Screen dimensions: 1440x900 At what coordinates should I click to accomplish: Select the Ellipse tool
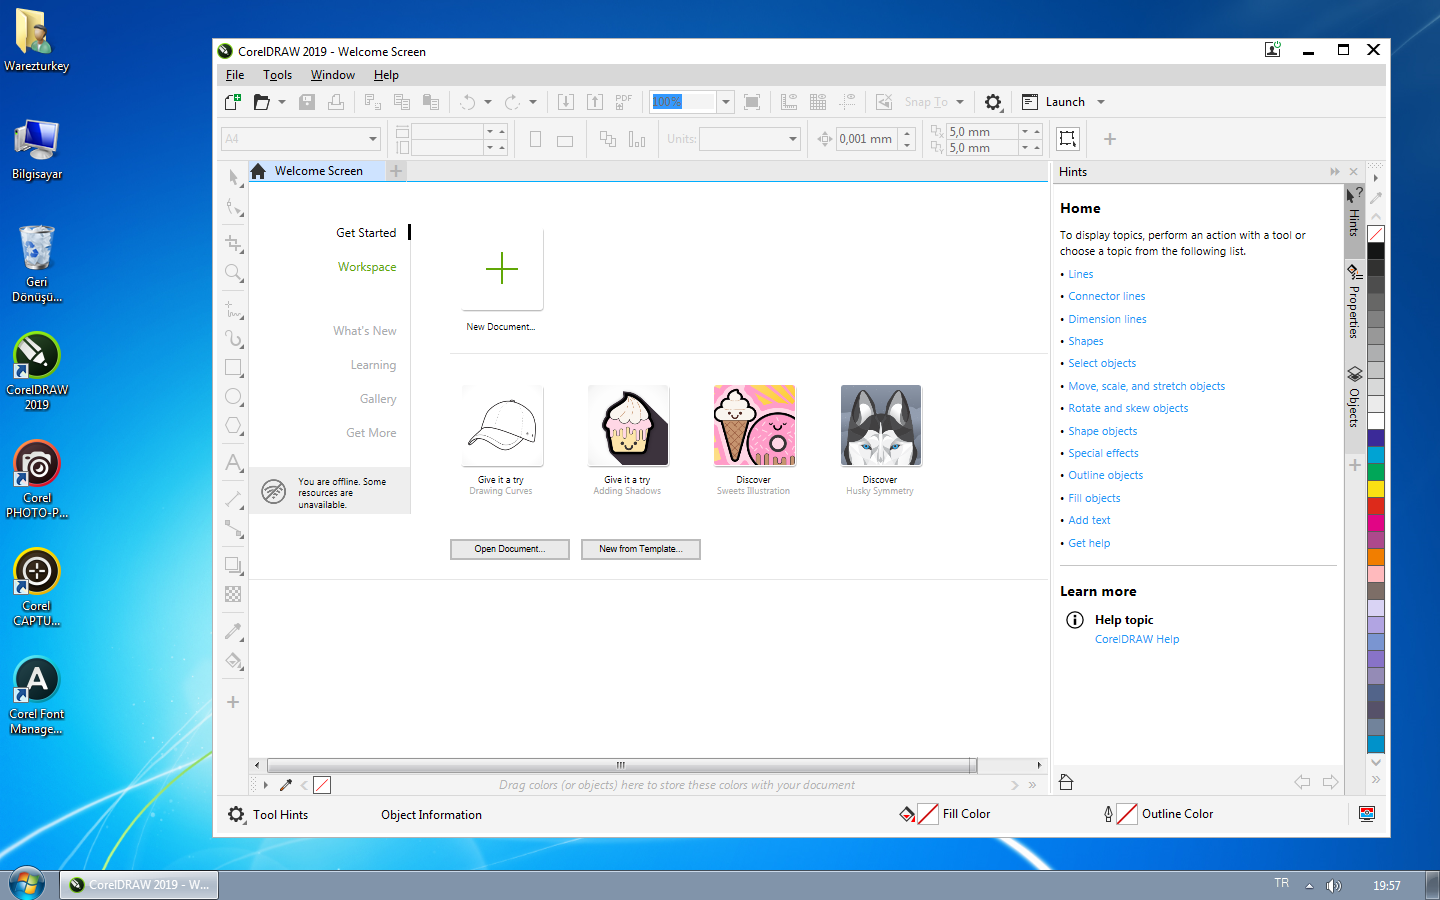click(x=234, y=397)
